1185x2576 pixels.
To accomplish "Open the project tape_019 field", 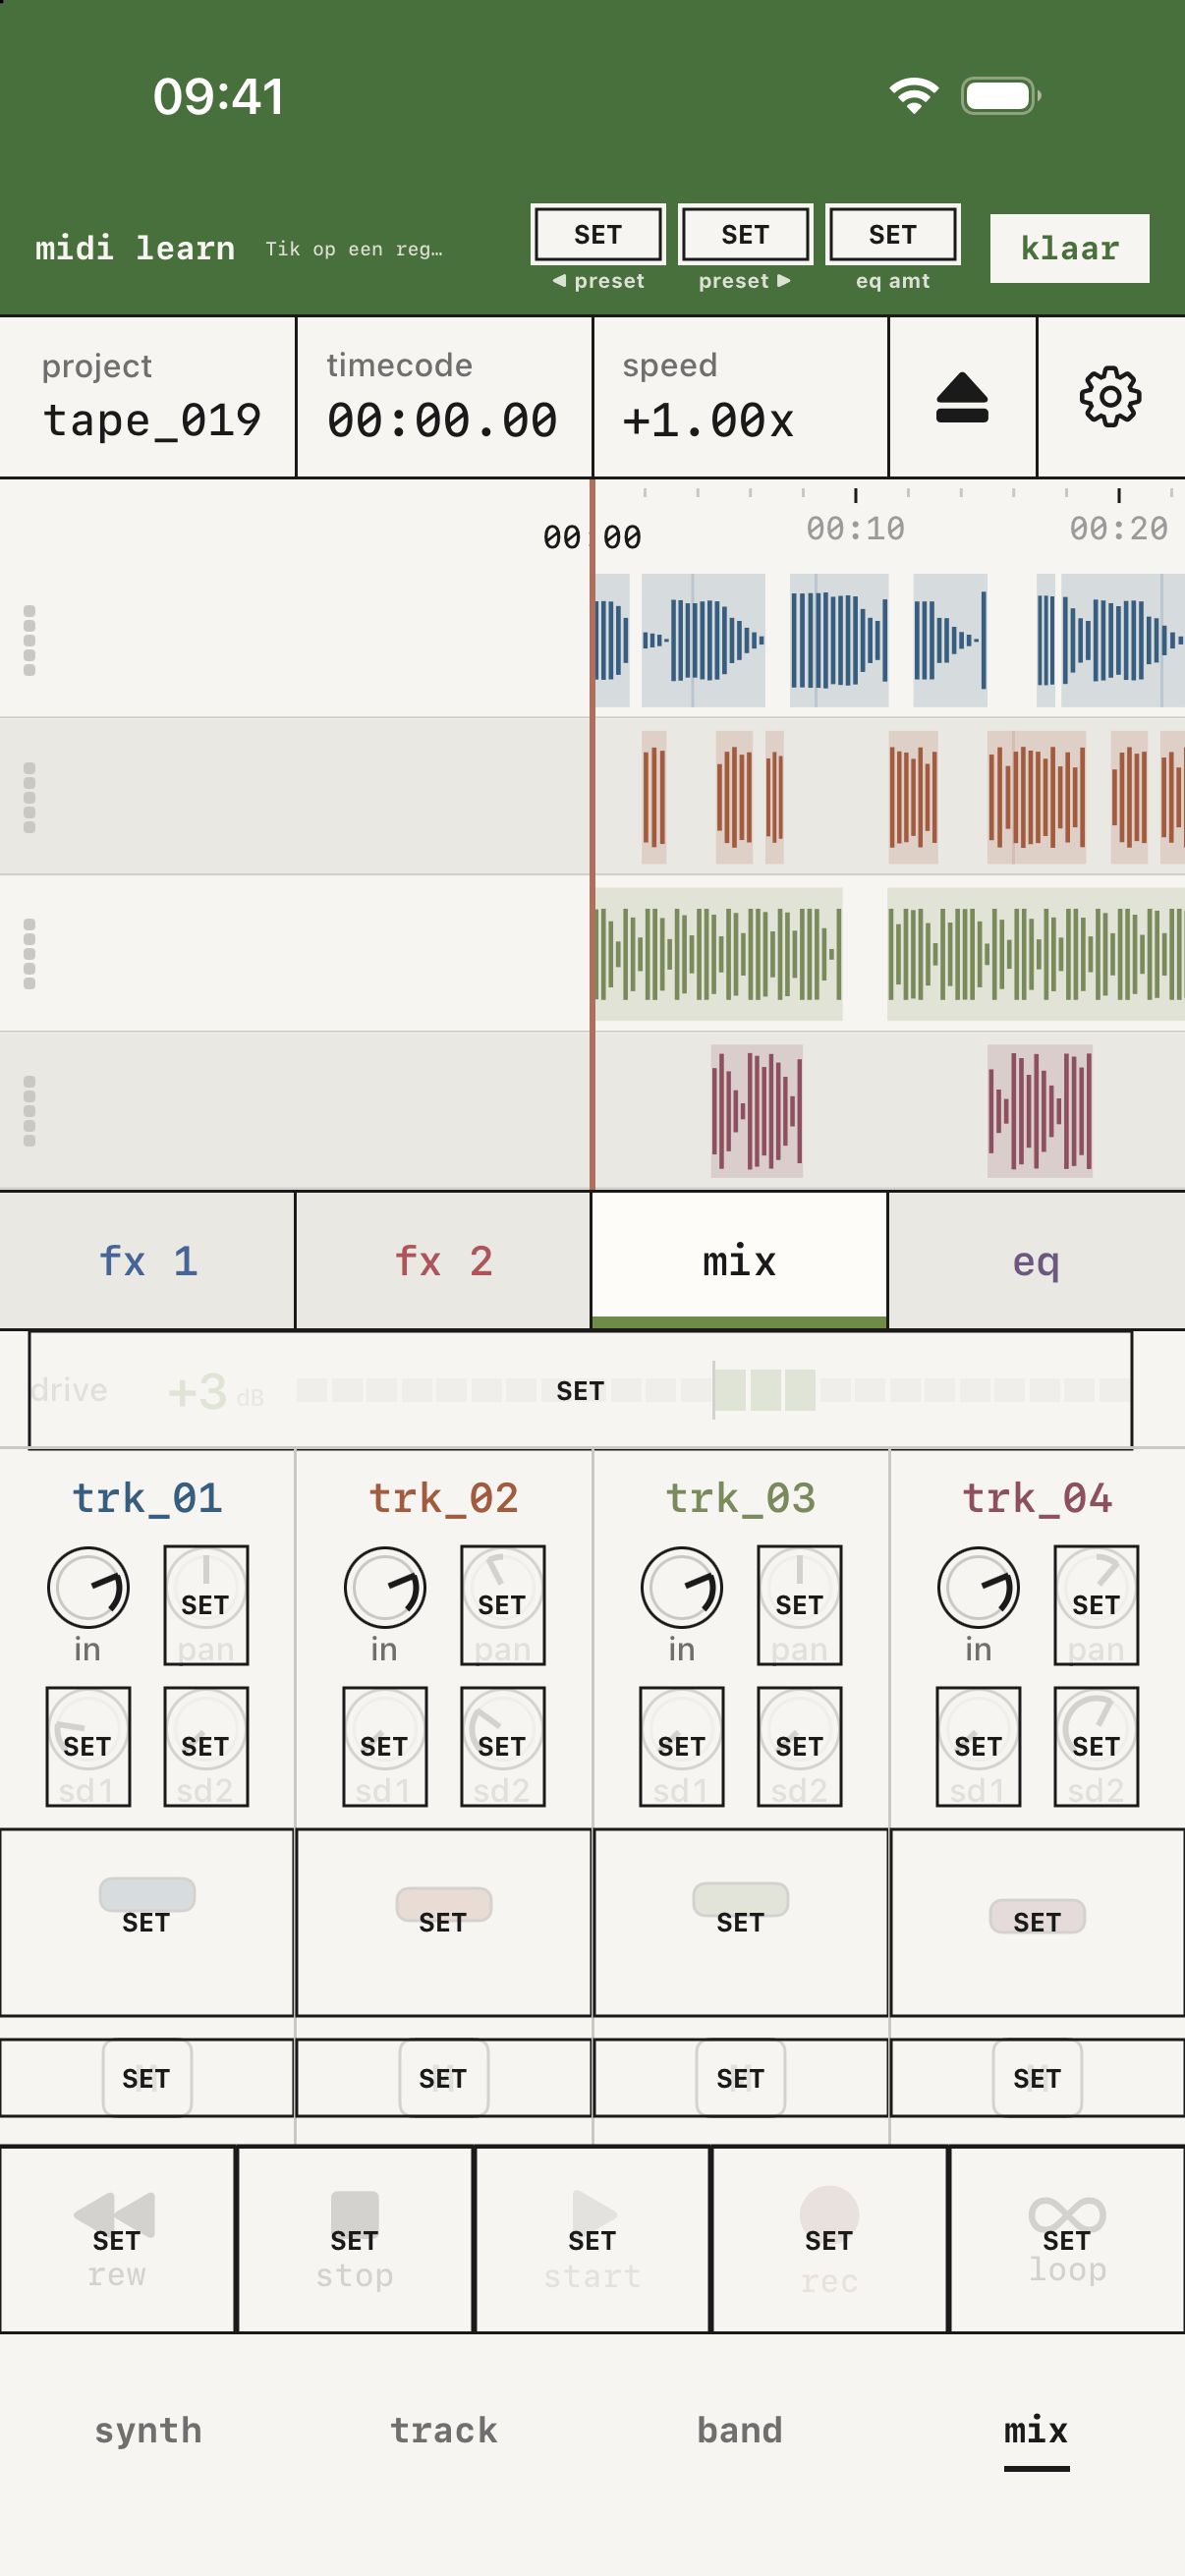I will click(148, 397).
